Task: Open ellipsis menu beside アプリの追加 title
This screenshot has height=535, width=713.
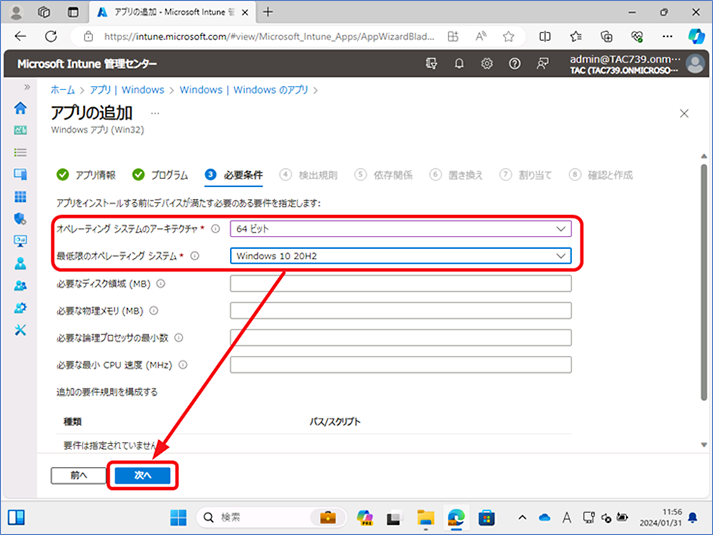Action: pyautogui.click(x=155, y=113)
